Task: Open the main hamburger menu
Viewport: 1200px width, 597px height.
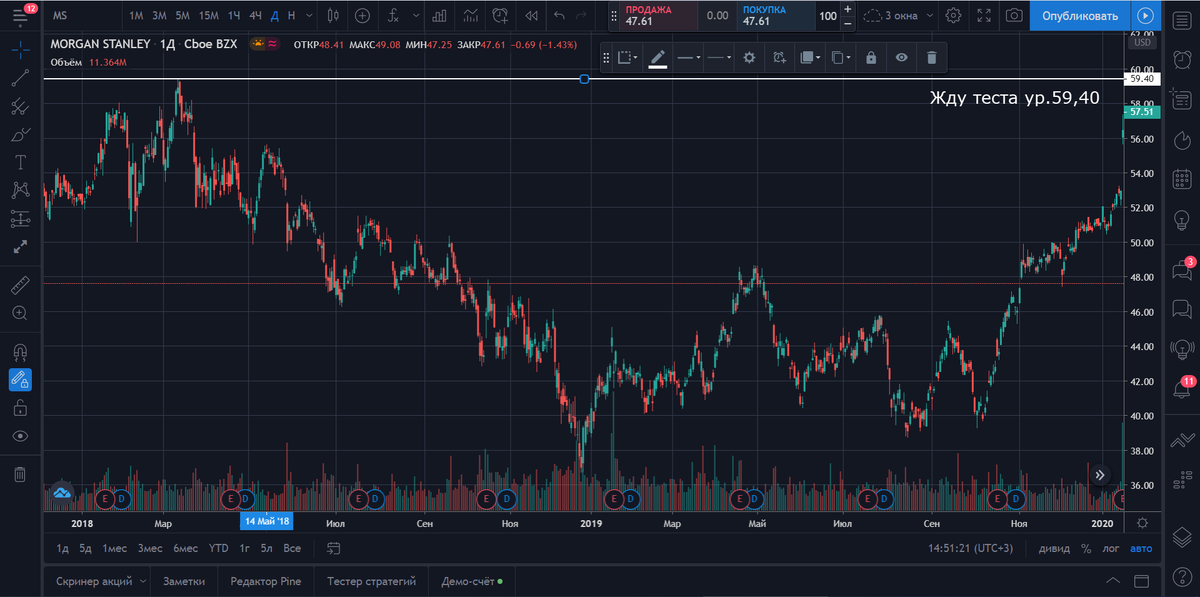Action: [x=20, y=16]
